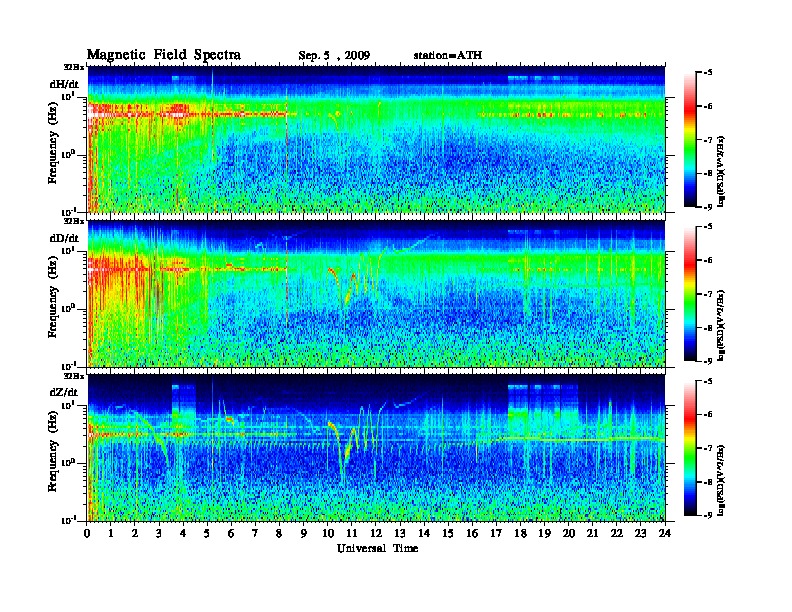
Task: Click hour tick label 15 on time axis
Action: click(x=448, y=533)
